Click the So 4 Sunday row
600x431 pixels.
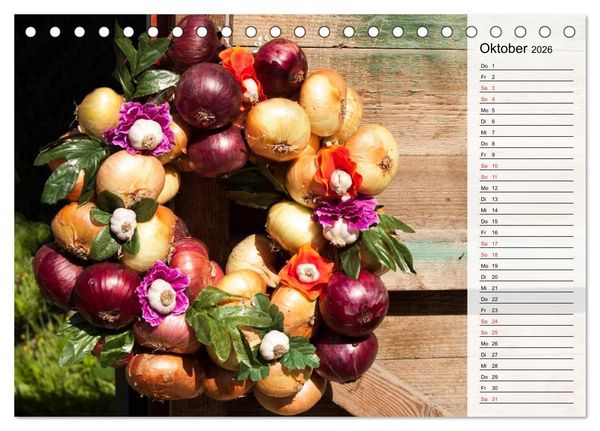tap(527, 99)
